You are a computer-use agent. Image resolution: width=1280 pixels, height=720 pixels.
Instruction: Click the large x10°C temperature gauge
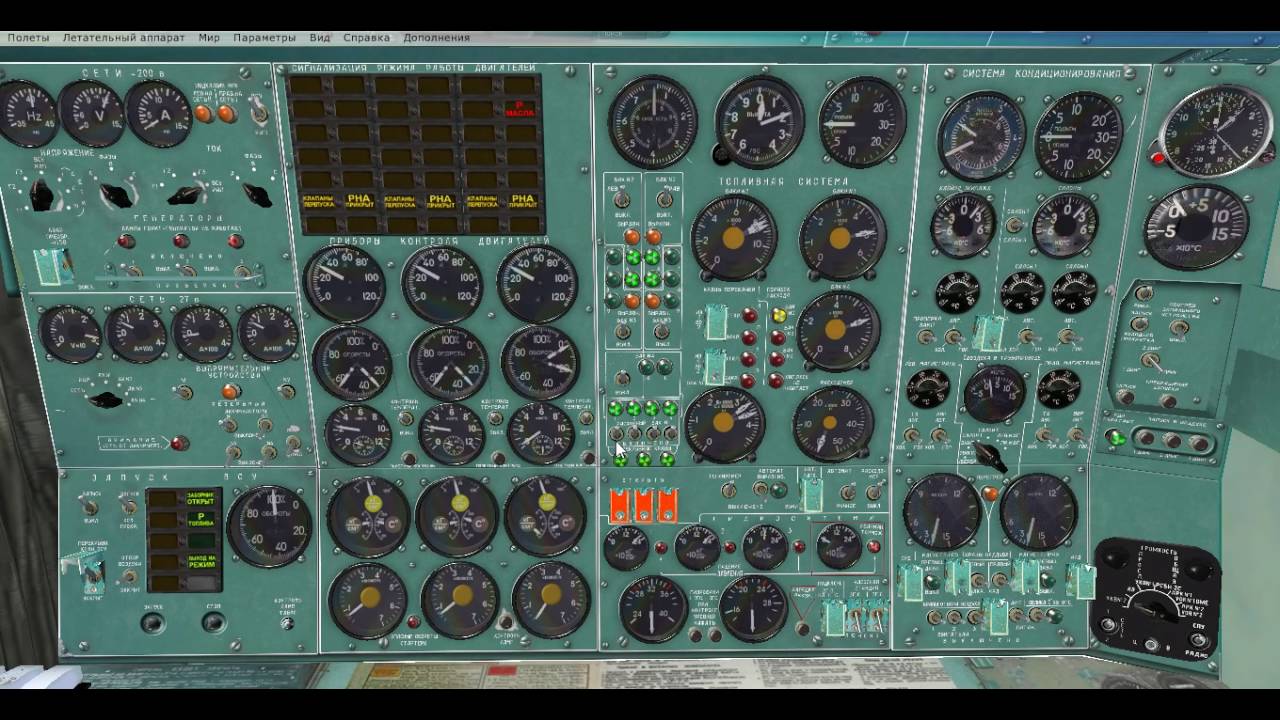[x=1196, y=226]
